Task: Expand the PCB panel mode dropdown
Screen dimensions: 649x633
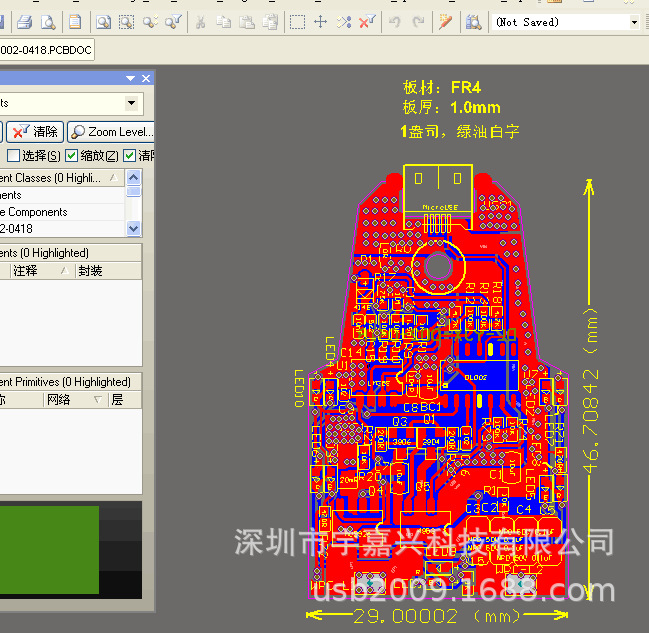Action: tap(133, 103)
